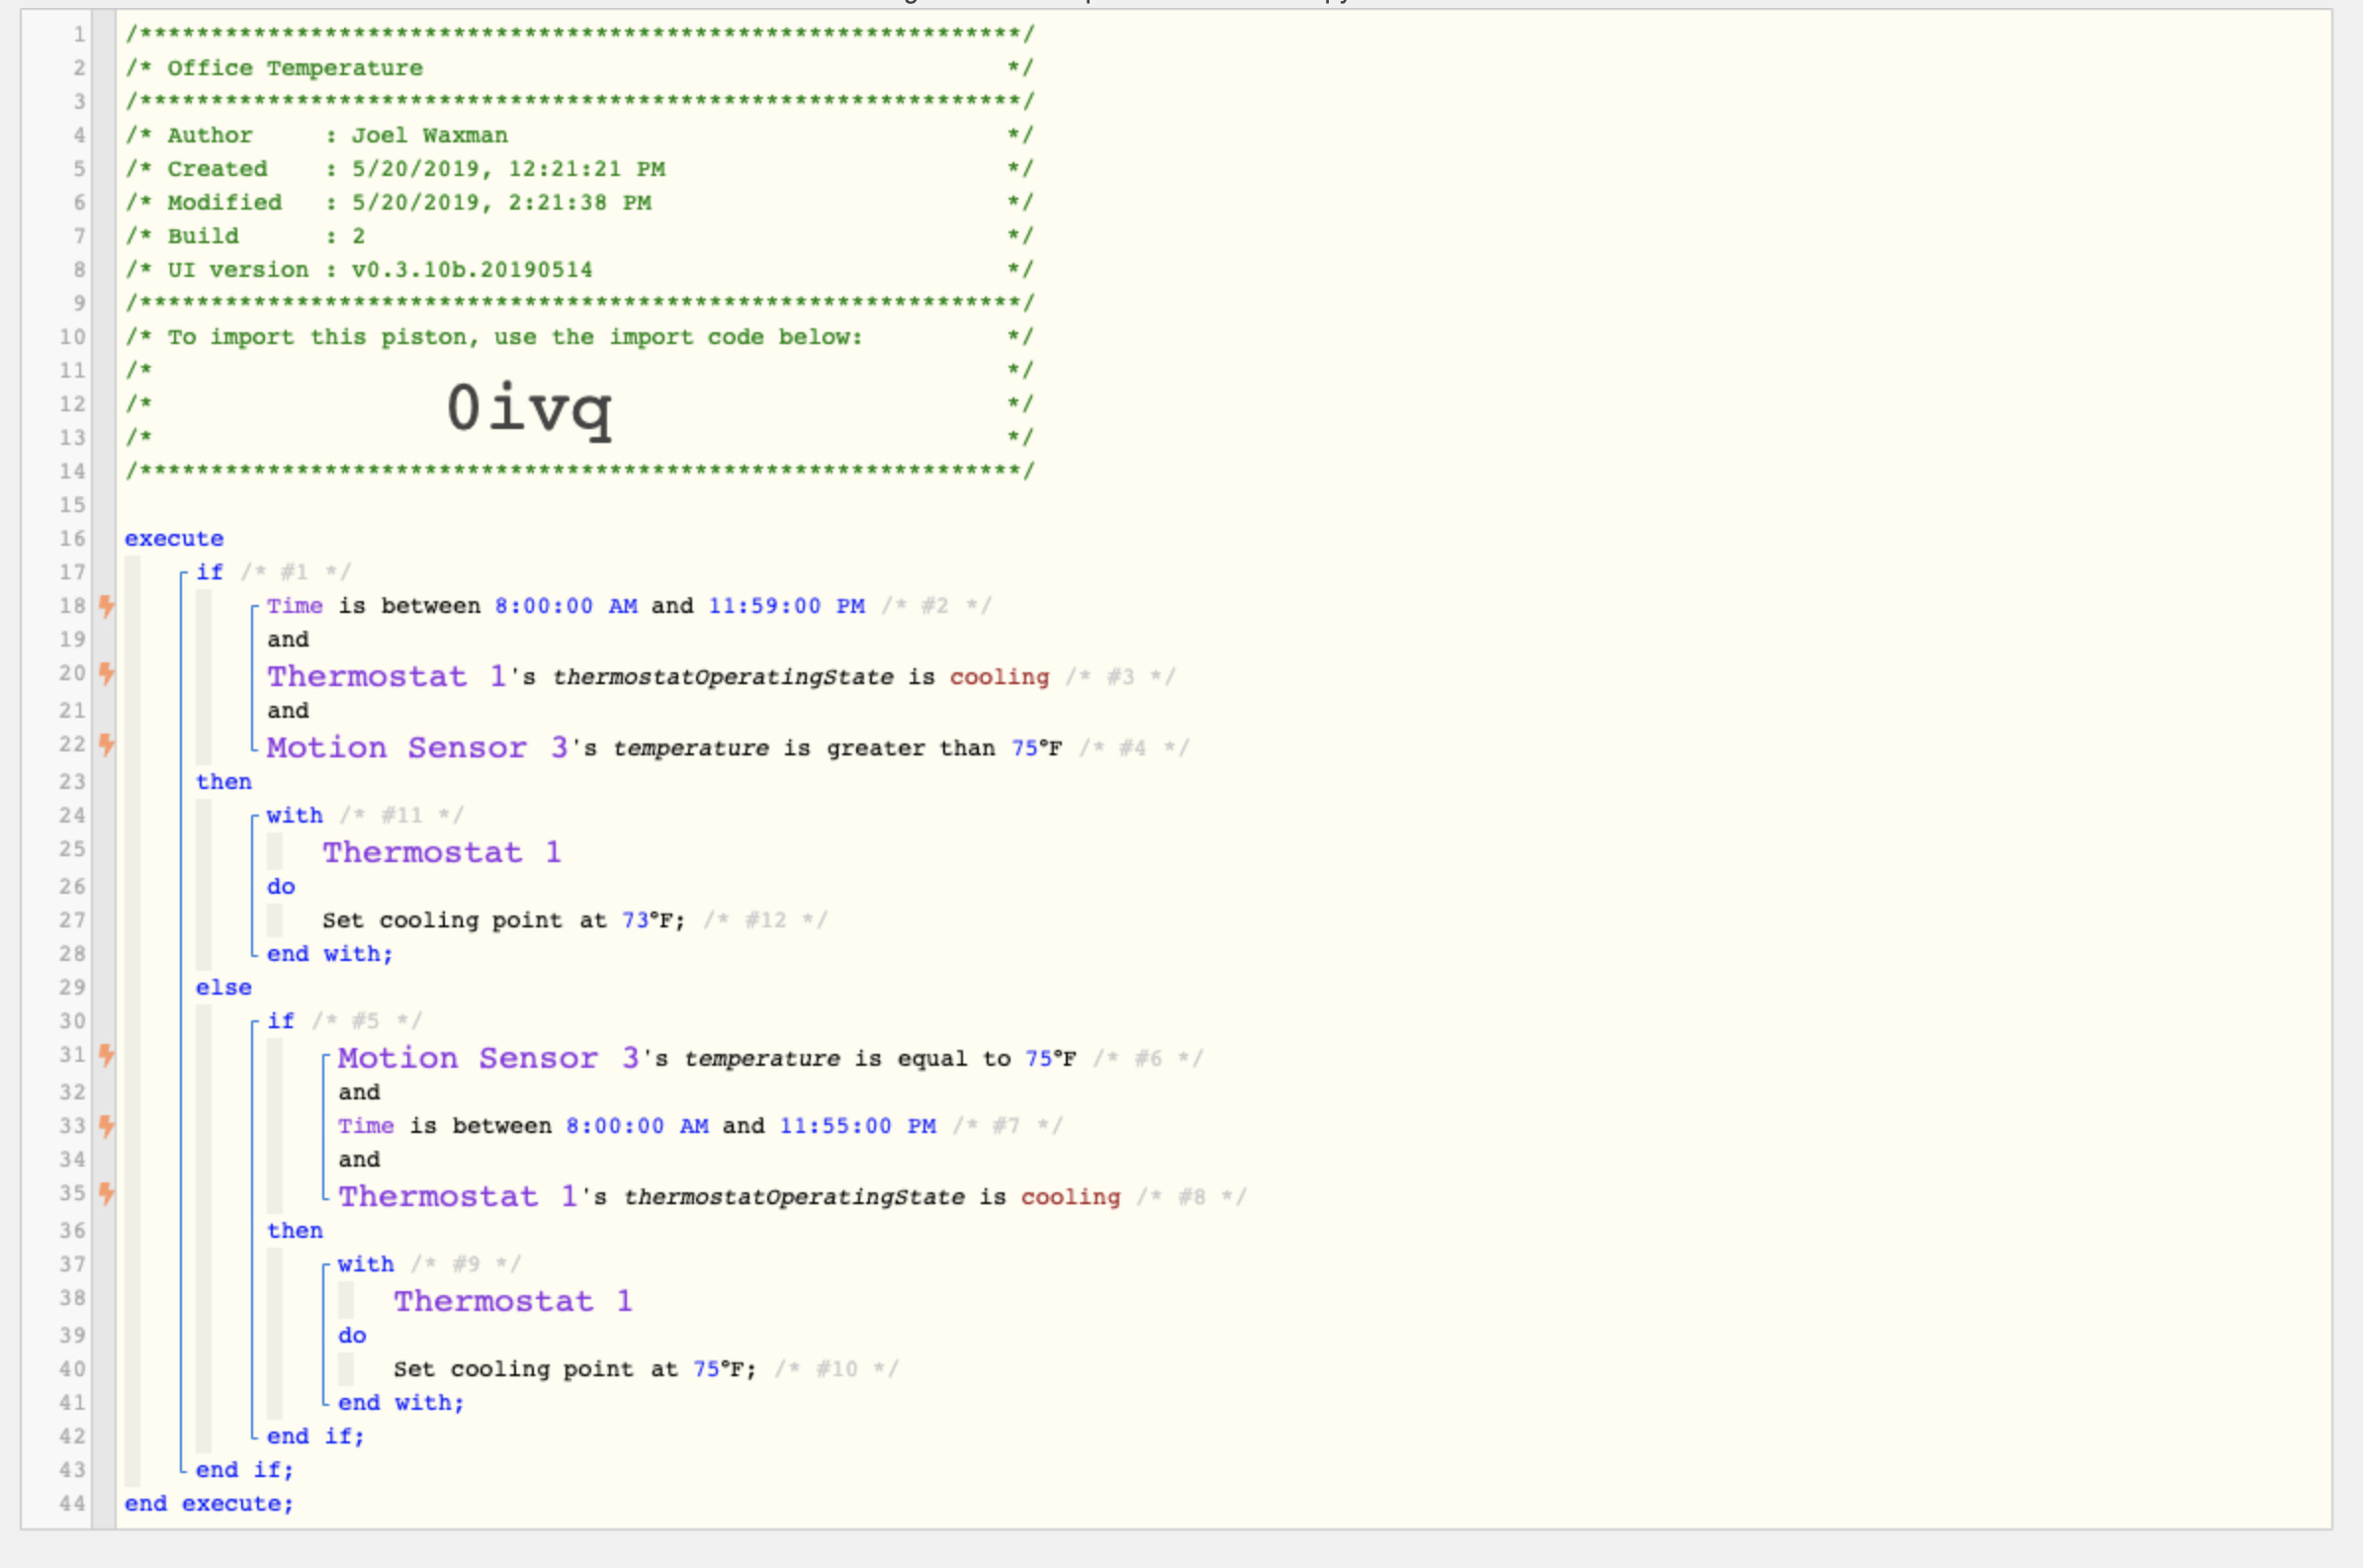This screenshot has height=1568, width=2363.
Task: Open Motion Sensor 3 greater than 75°F condition
Action: [x=664, y=748]
